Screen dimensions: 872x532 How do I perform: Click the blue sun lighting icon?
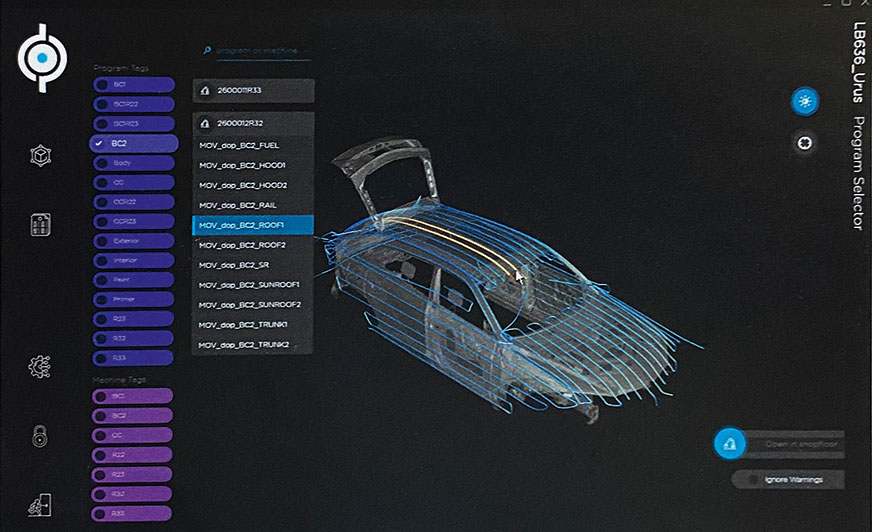(x=804, y=100)
